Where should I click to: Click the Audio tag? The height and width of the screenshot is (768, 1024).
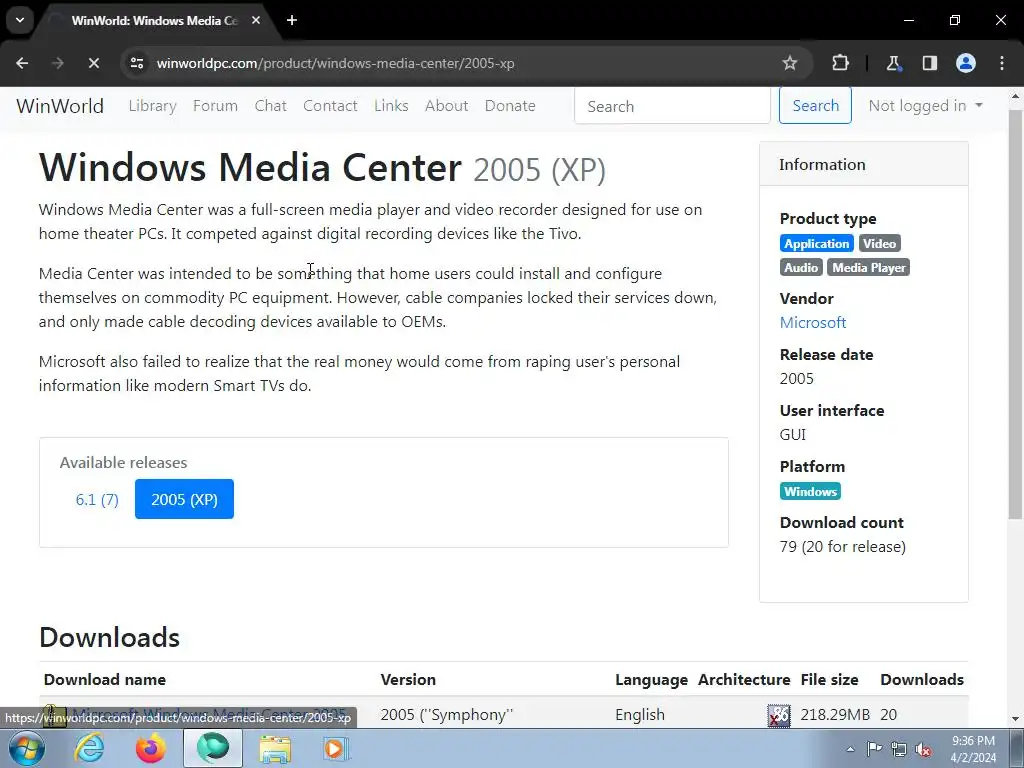pos(801,268)
